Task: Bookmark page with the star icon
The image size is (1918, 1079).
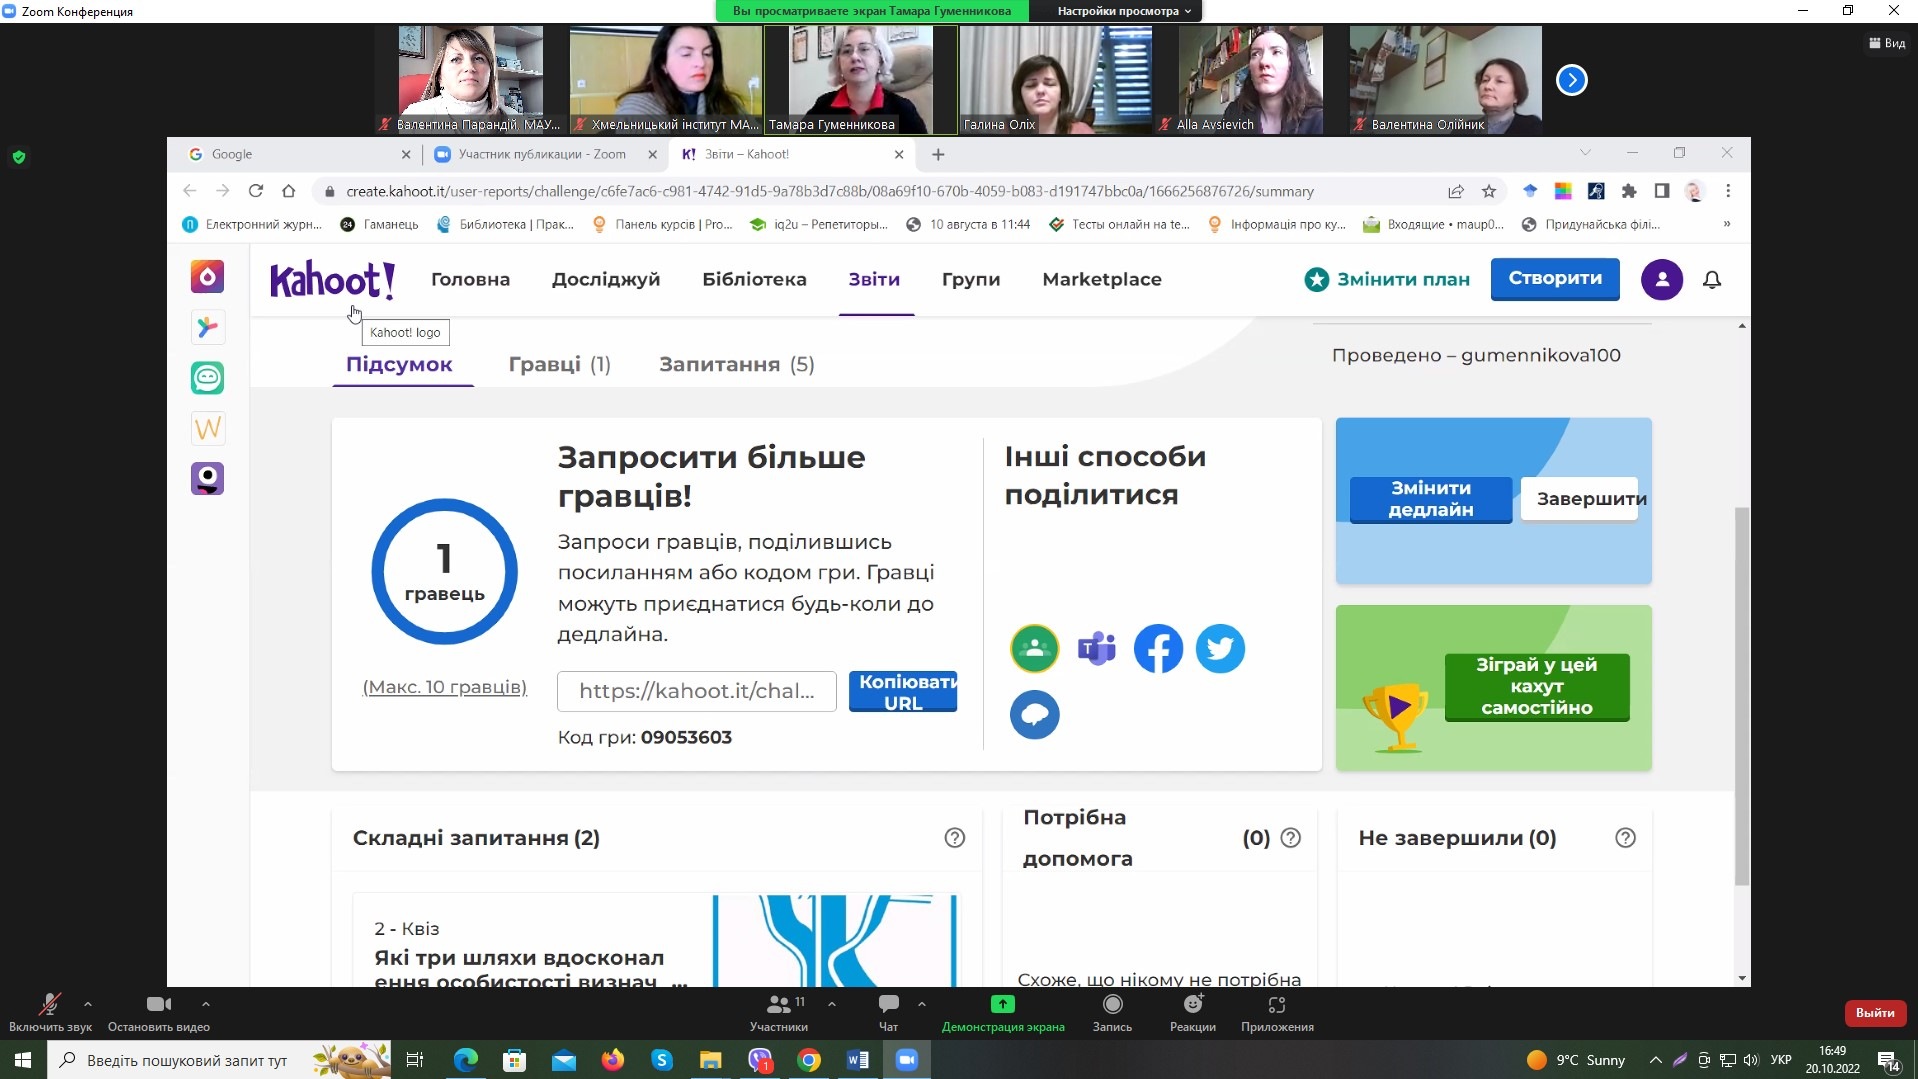Action: pos(1489,191)
